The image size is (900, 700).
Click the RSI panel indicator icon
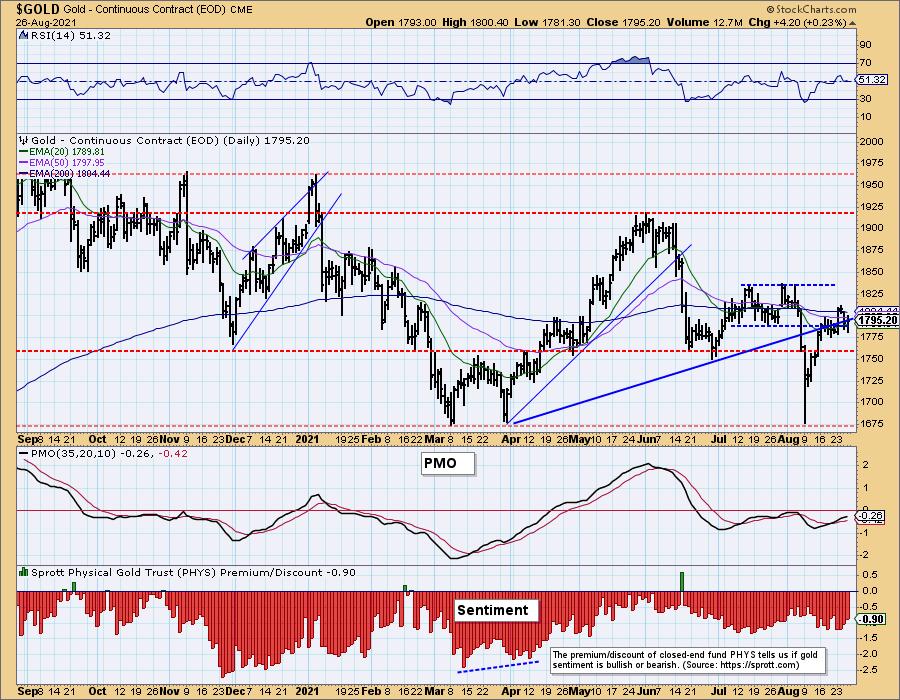pyautogui.click(x=23, y=36)
